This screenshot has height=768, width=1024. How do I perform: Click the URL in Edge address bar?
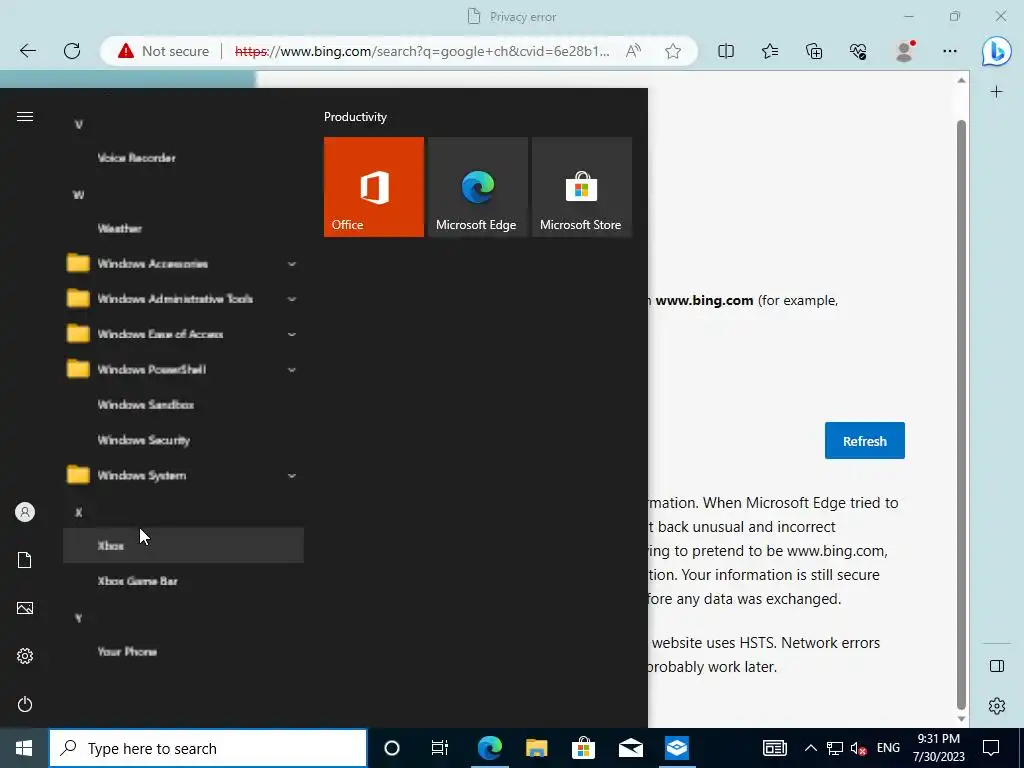[x=422, y=51]
